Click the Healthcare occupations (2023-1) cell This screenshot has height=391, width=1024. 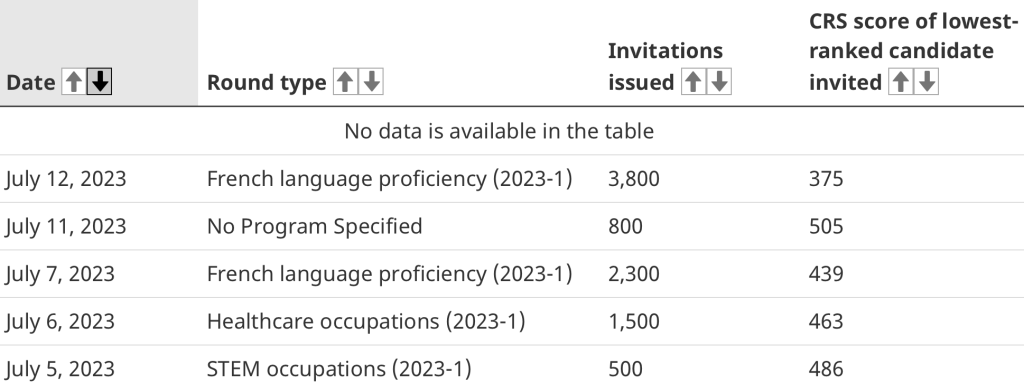pyautogui.click(x=366, y=322)
